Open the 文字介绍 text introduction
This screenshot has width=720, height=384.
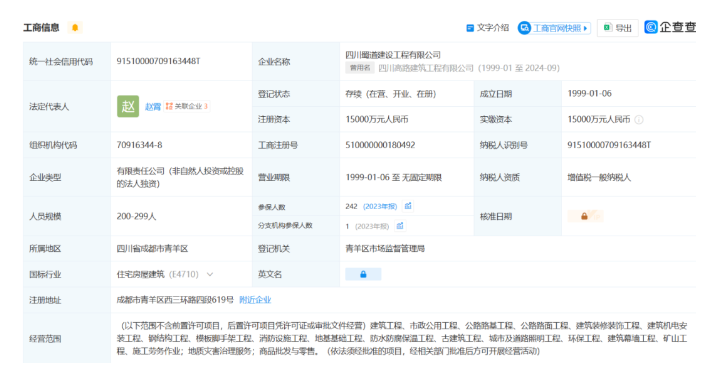488,28
